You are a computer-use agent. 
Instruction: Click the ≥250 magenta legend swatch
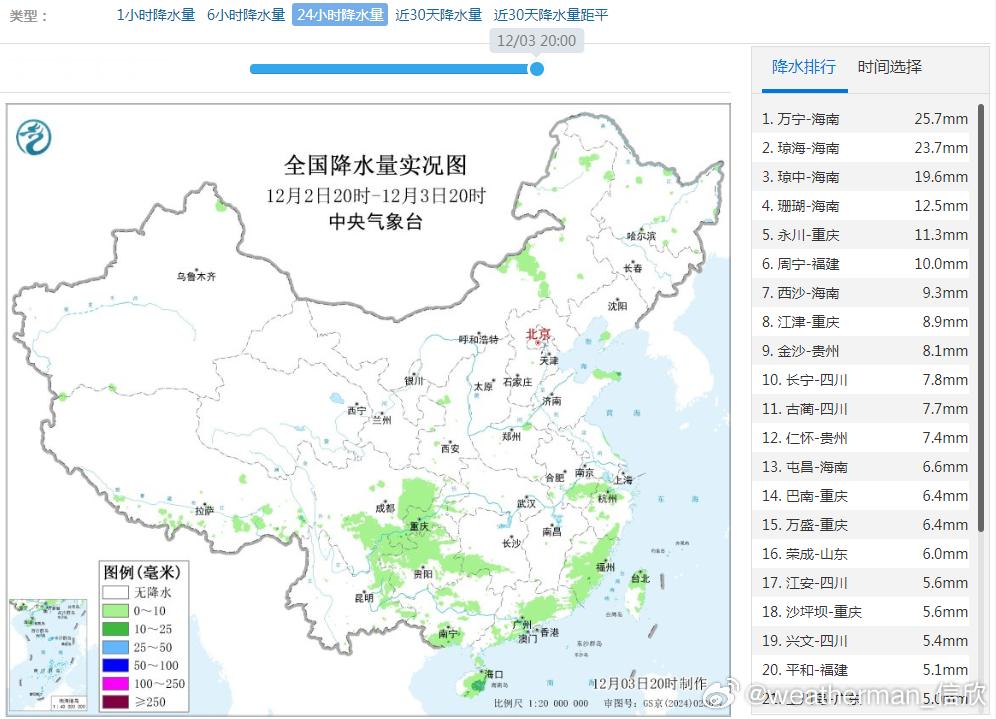[116, 701]
